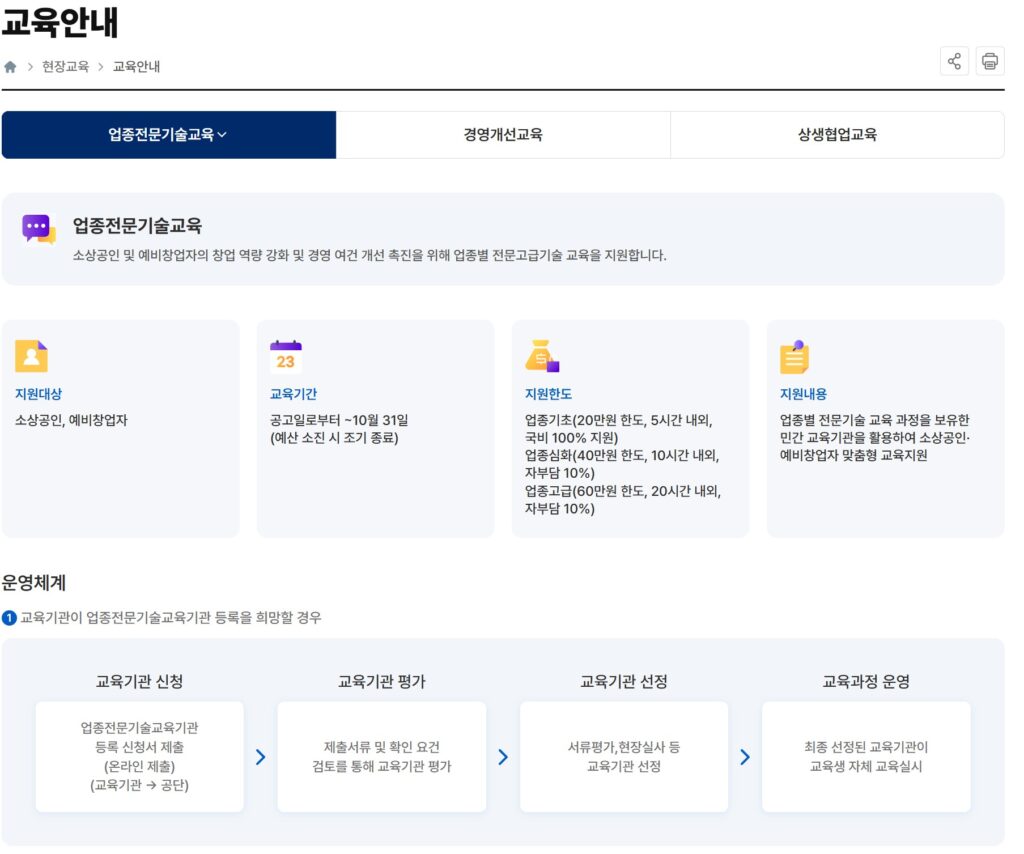Click the 최종 선정된 교육기관이 box
The height and width of the screenshot is (854, 1024).
pyautogui.click(x=866, y=757)
